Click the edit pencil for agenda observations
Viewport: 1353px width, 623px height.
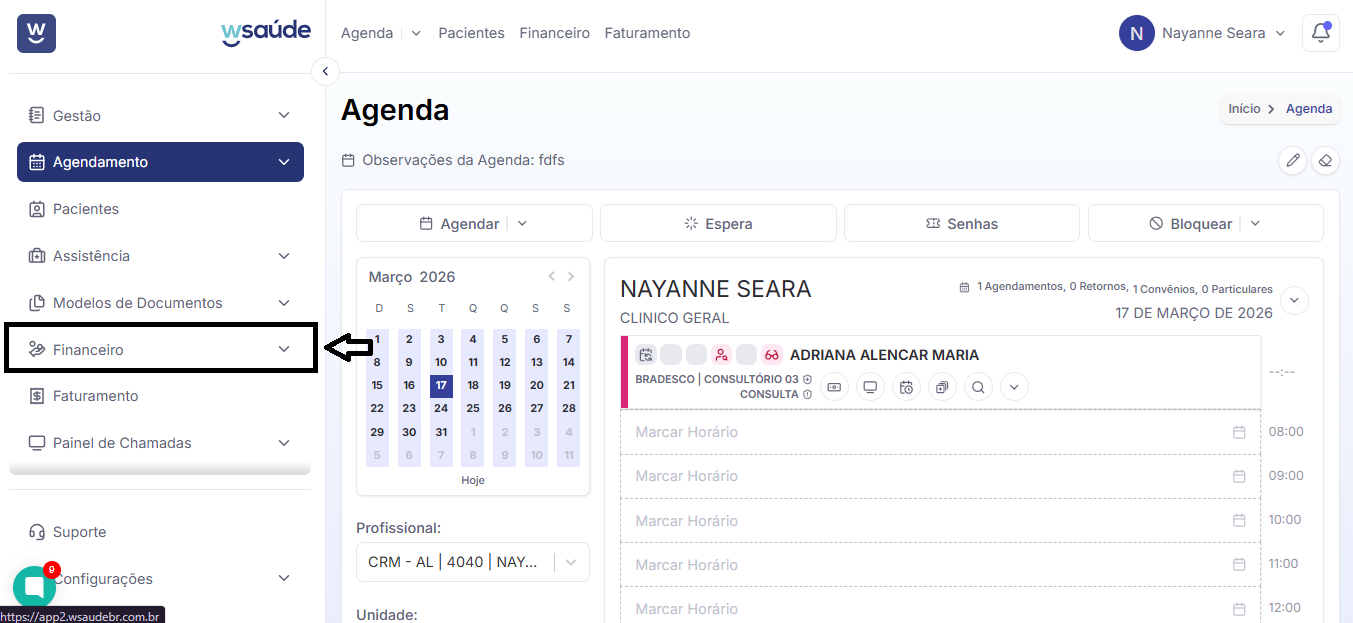1293,160
